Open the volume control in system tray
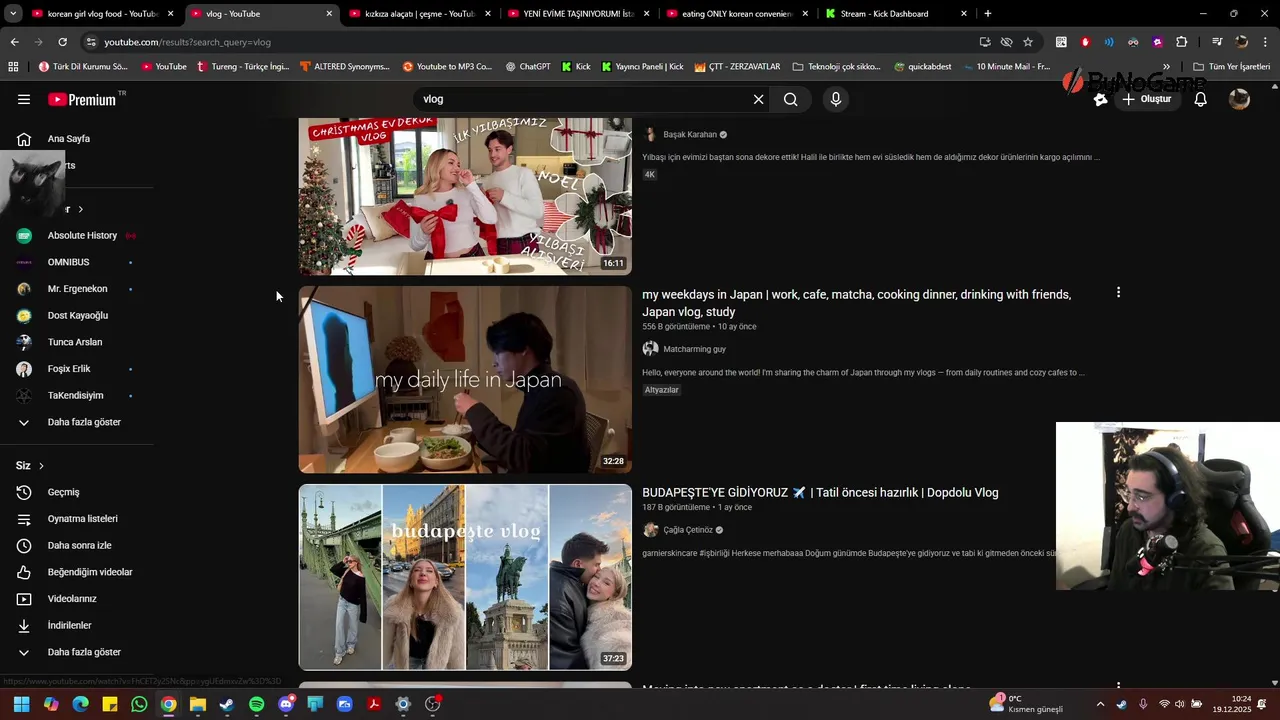 click(1179, 704)
